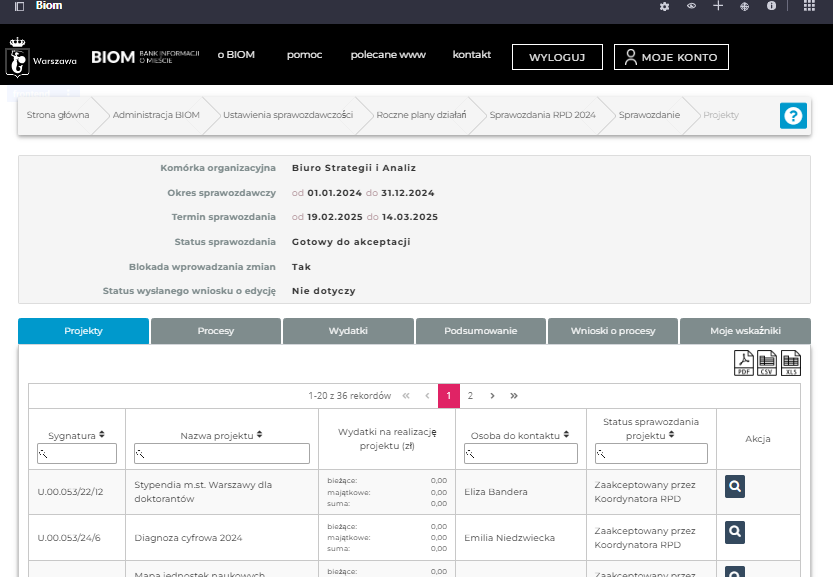Open MOJE KONTO
The image size is (833, 577).
click(x=671, y=57)
